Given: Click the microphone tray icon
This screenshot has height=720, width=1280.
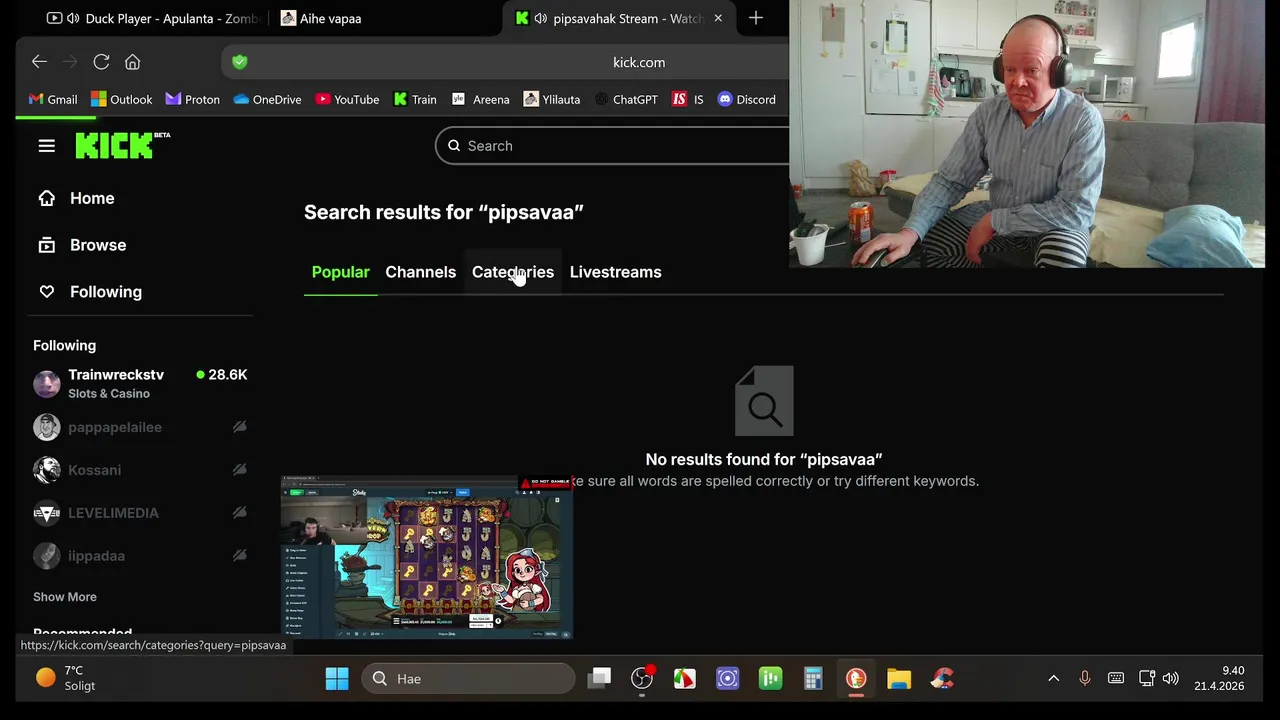Looking at the screenshot, I should [1085, 679].
